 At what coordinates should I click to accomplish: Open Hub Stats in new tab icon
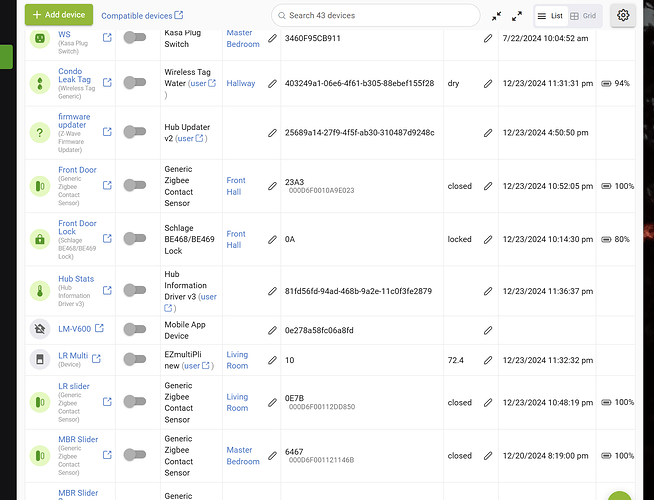[107, 290]
